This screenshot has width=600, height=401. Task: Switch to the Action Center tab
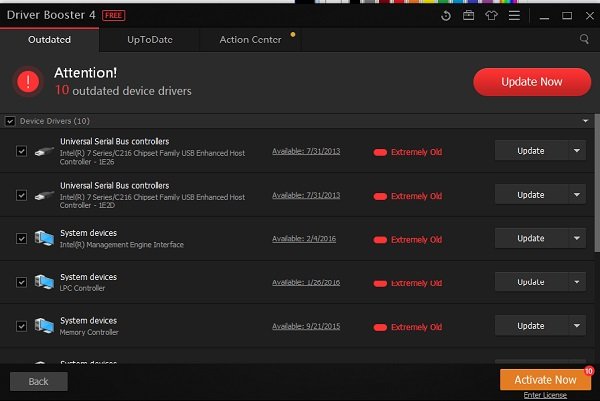pos(251,40)
